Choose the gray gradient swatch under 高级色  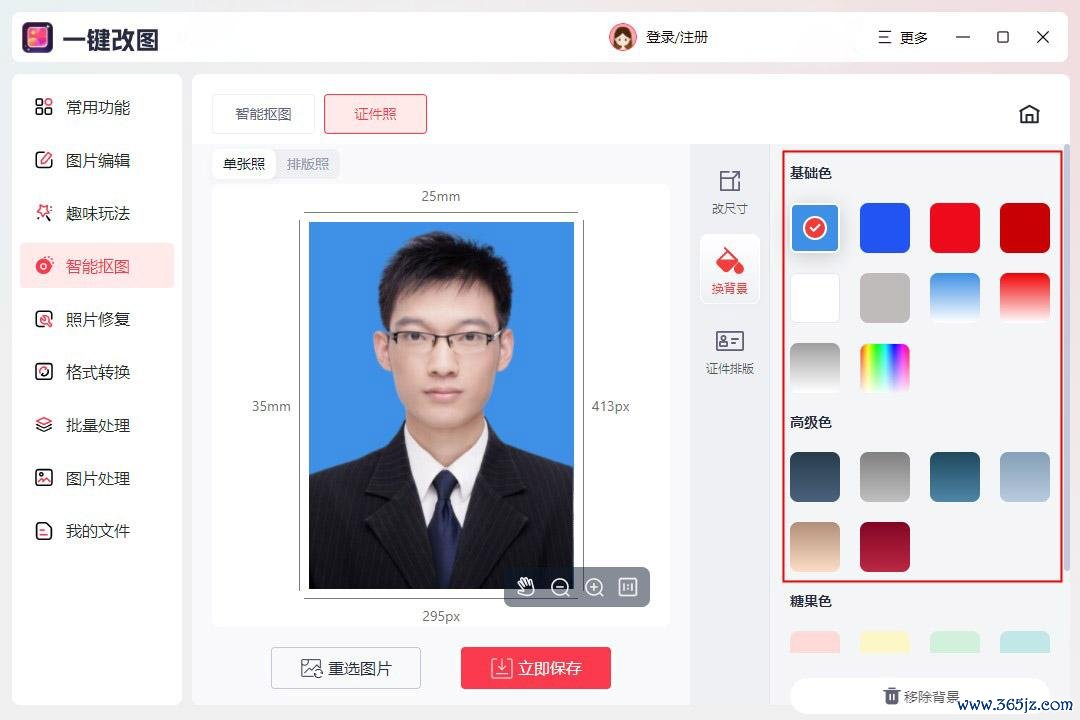tap(885, 477)
